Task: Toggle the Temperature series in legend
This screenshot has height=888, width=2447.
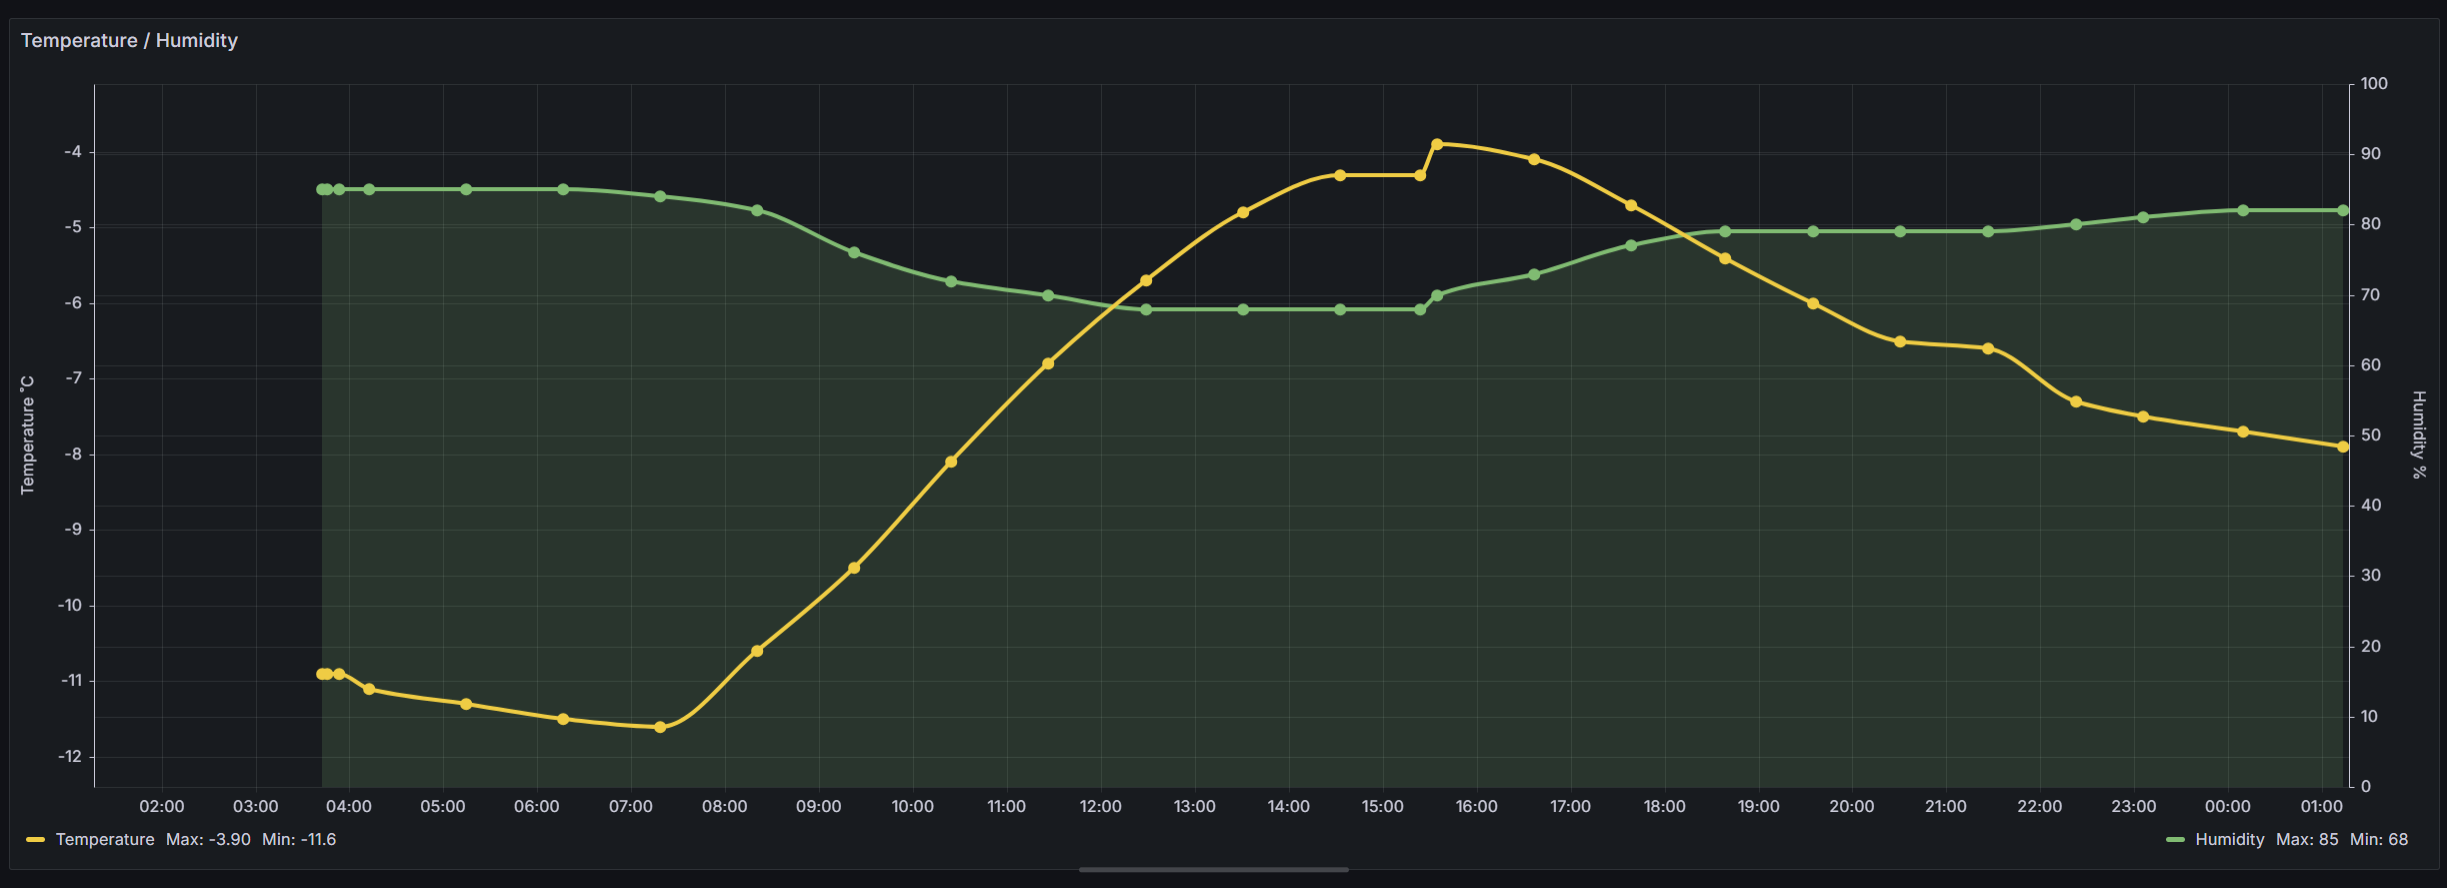Action: tap(105, 839)
